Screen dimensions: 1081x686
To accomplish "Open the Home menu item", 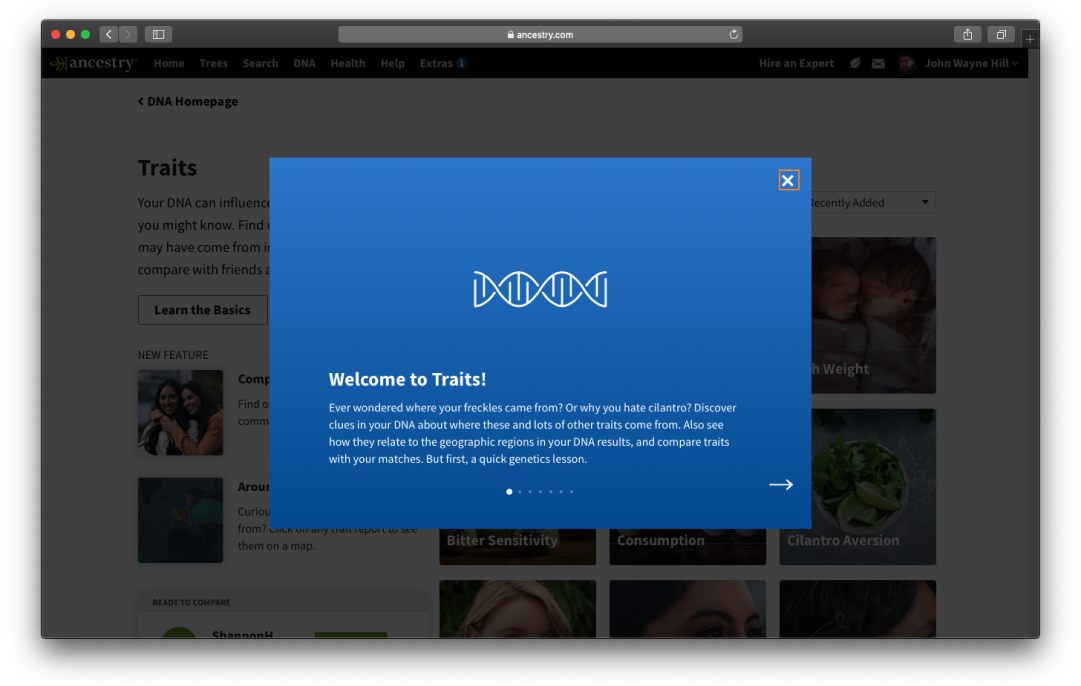I will click(169, 63).
